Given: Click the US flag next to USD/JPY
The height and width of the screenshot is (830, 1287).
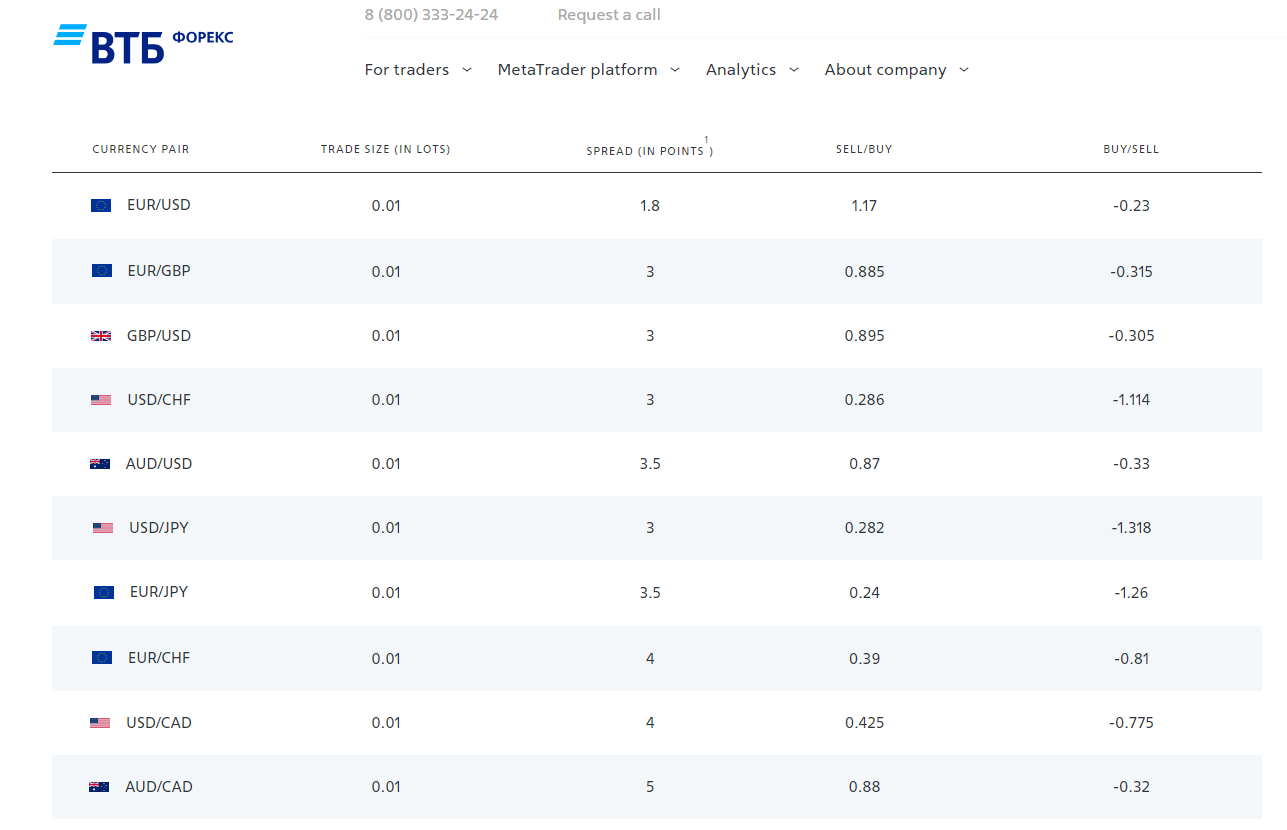Looking at the screenshot, I should [103, 528].
